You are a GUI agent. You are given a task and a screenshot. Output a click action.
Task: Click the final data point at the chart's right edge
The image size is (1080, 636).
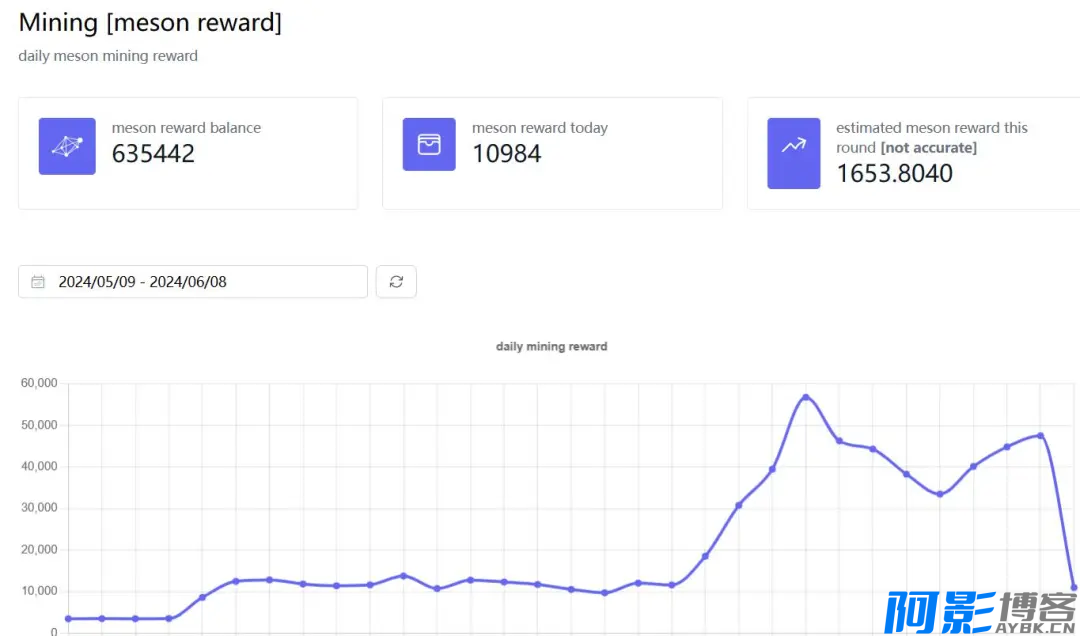point(1074,587)
